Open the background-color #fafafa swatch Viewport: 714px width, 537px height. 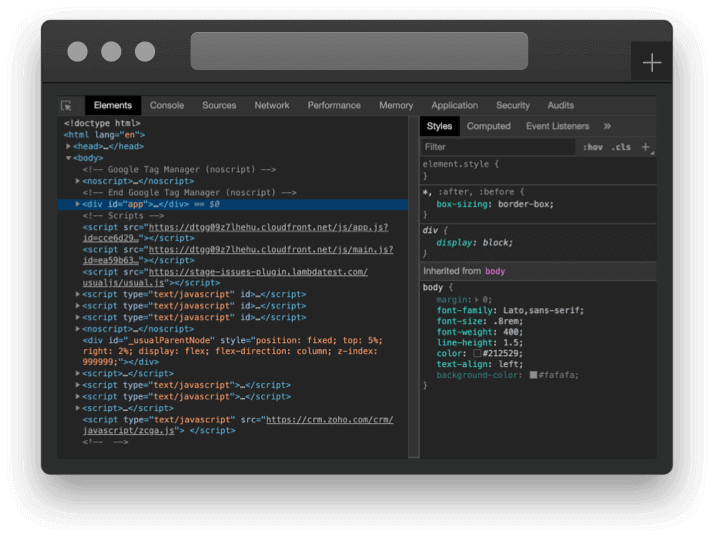point(535,375)
